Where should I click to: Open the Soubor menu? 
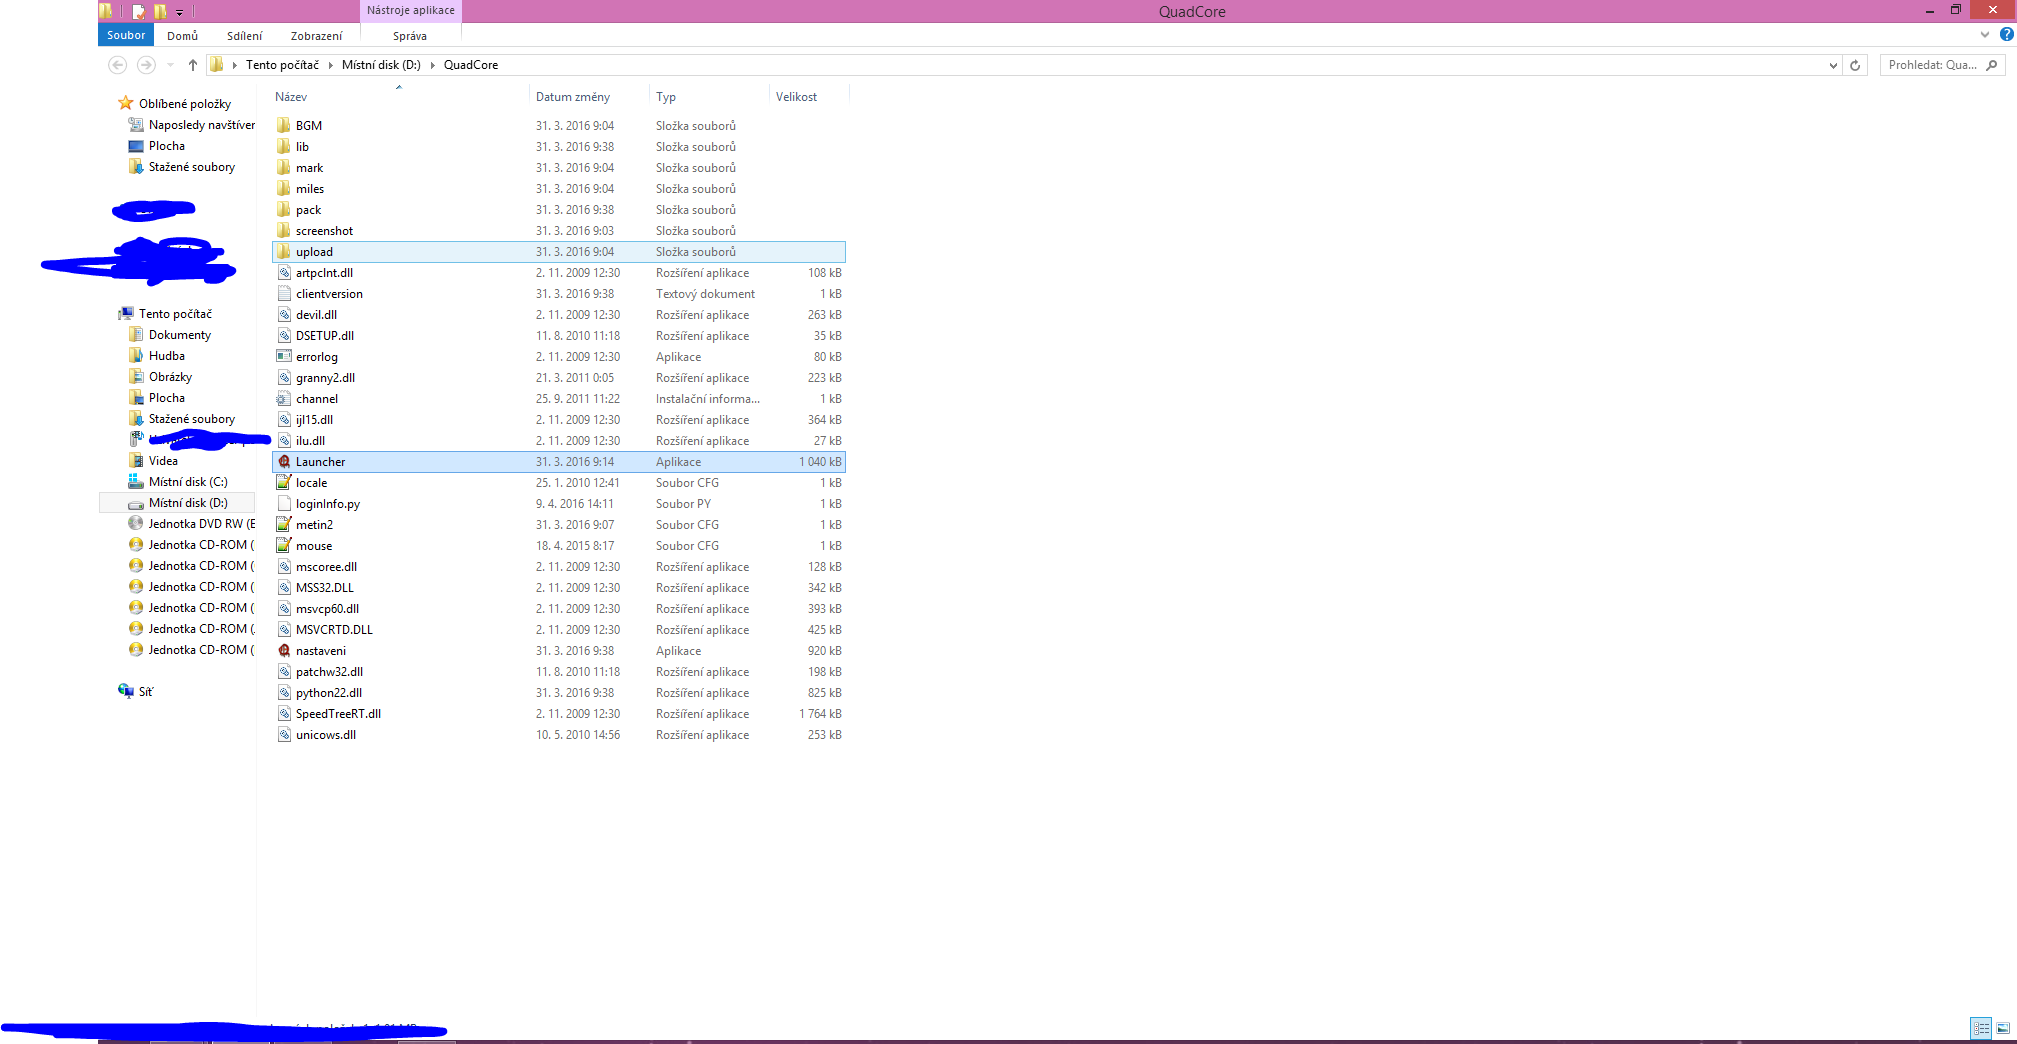coord(126,35)
